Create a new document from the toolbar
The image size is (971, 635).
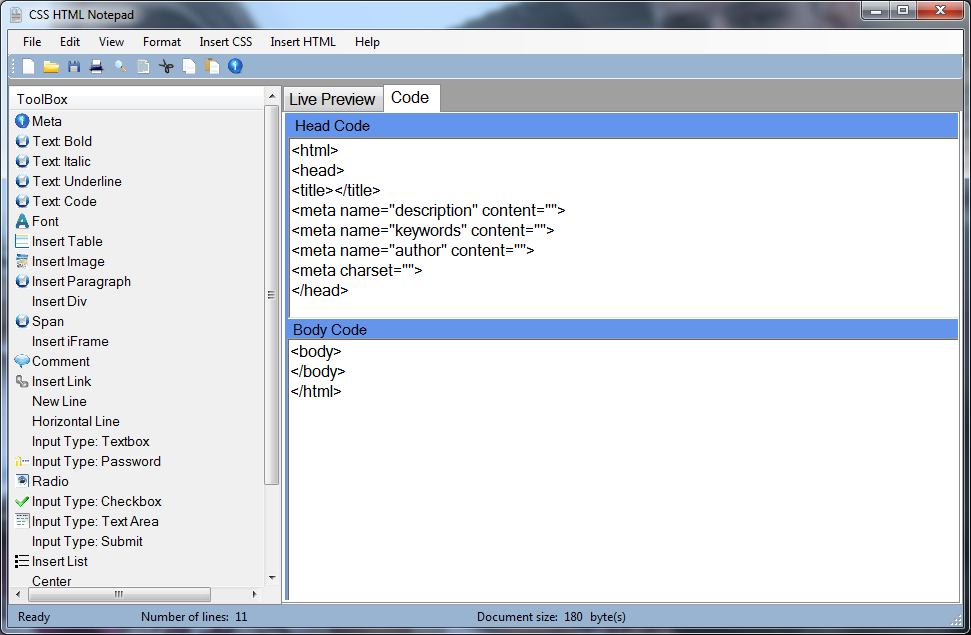[x=27, y=66]
